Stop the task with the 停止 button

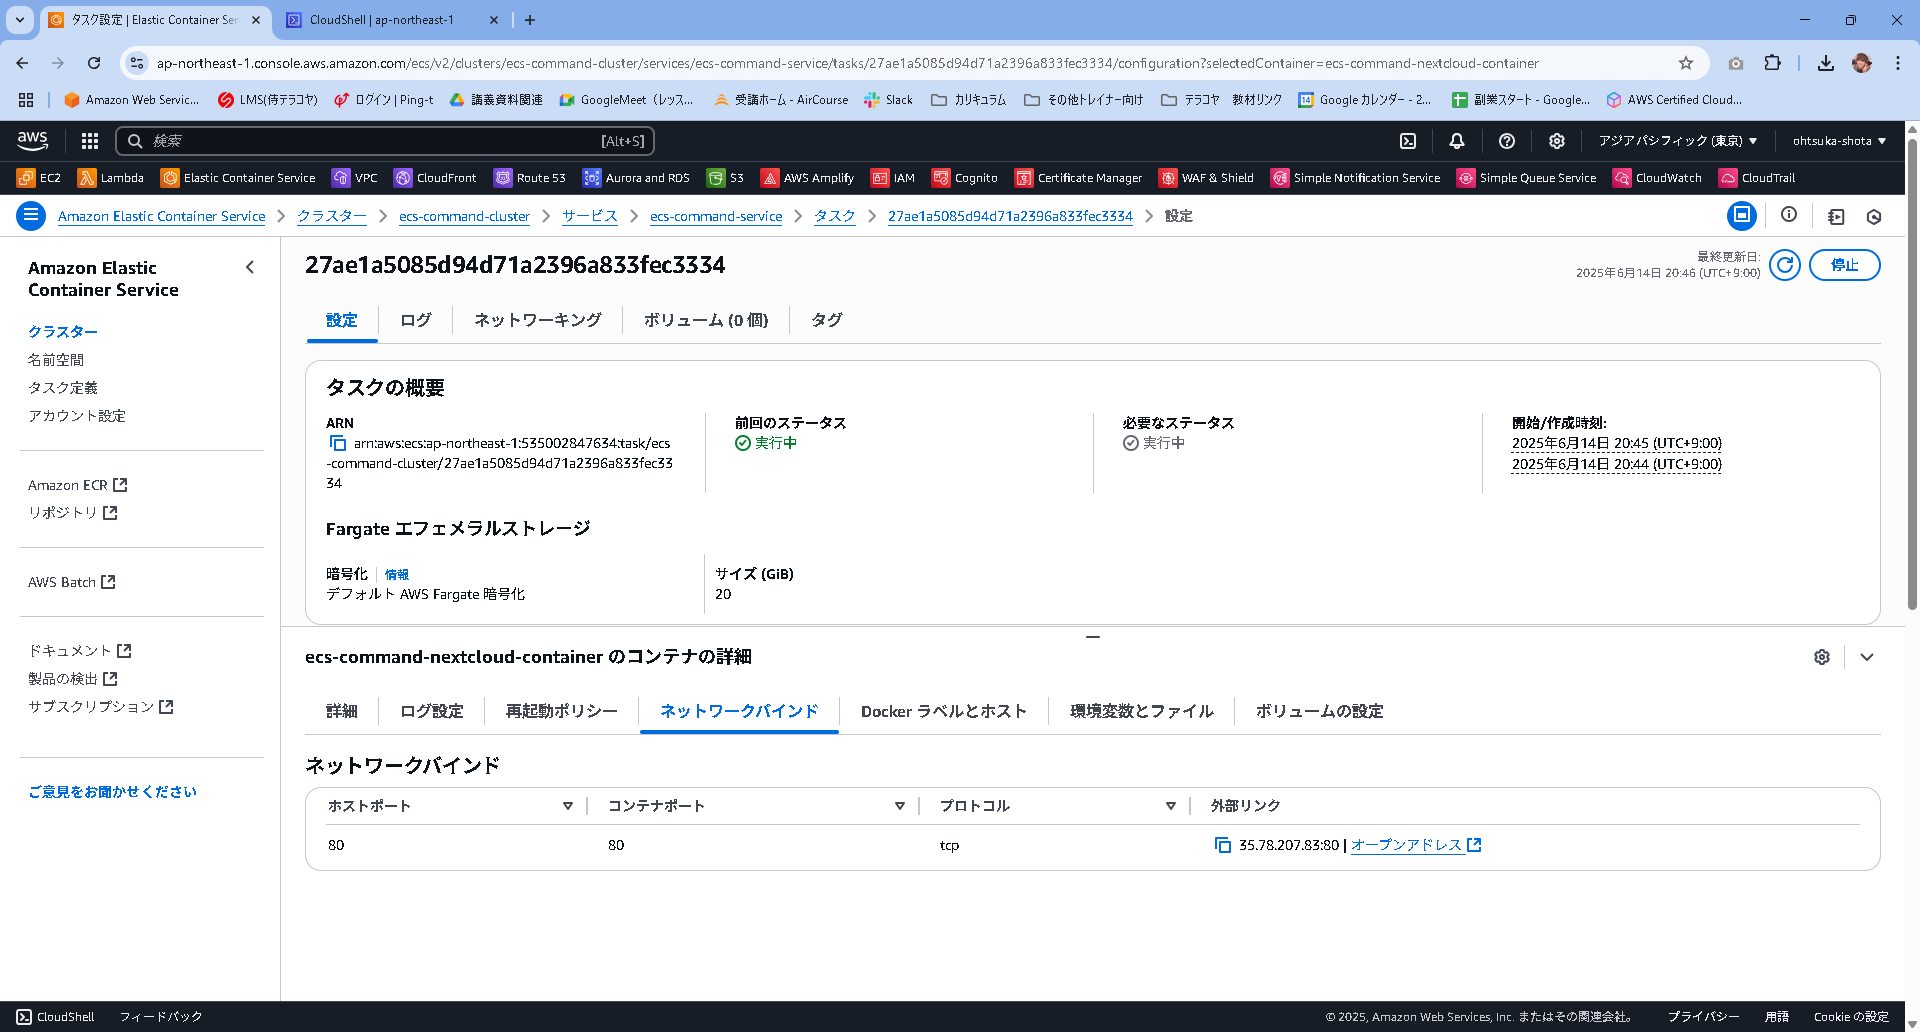1844,265
